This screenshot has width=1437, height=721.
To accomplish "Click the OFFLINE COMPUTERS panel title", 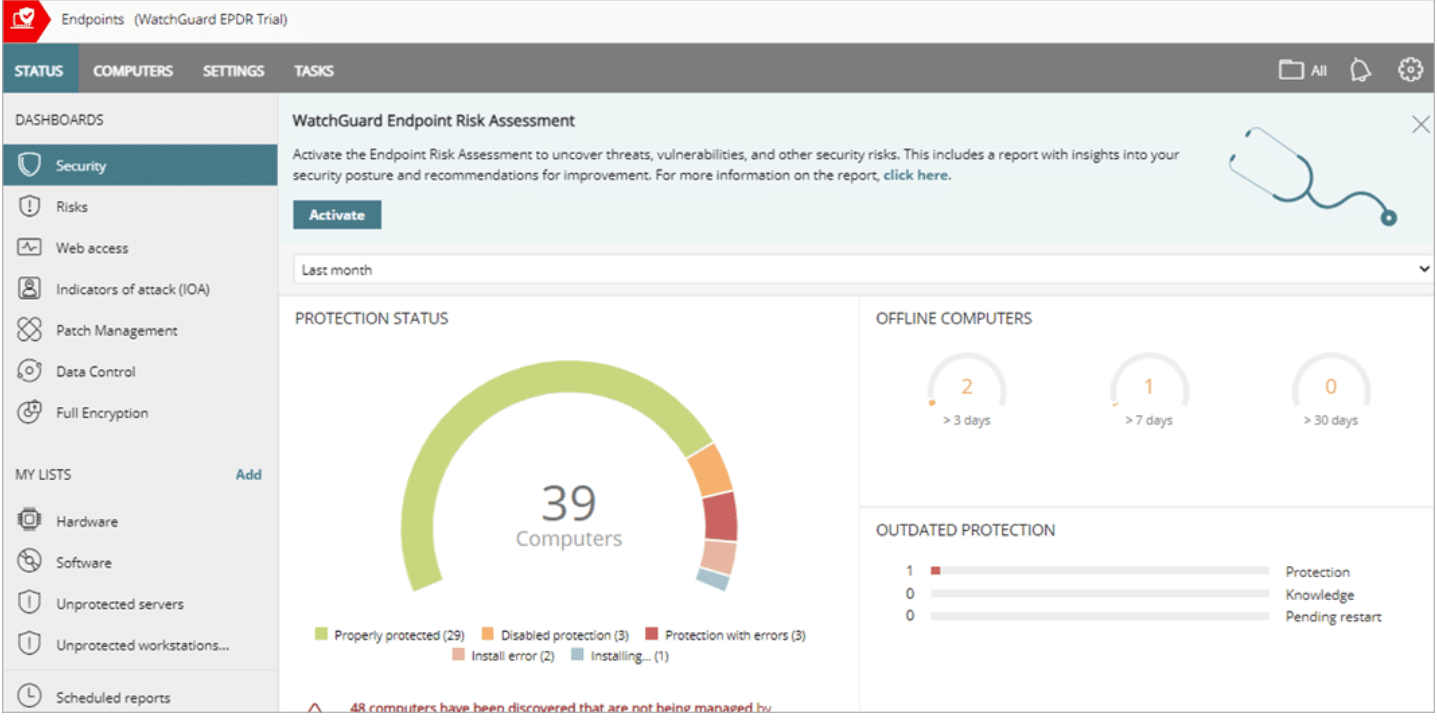I will click(x=954, y=319).
